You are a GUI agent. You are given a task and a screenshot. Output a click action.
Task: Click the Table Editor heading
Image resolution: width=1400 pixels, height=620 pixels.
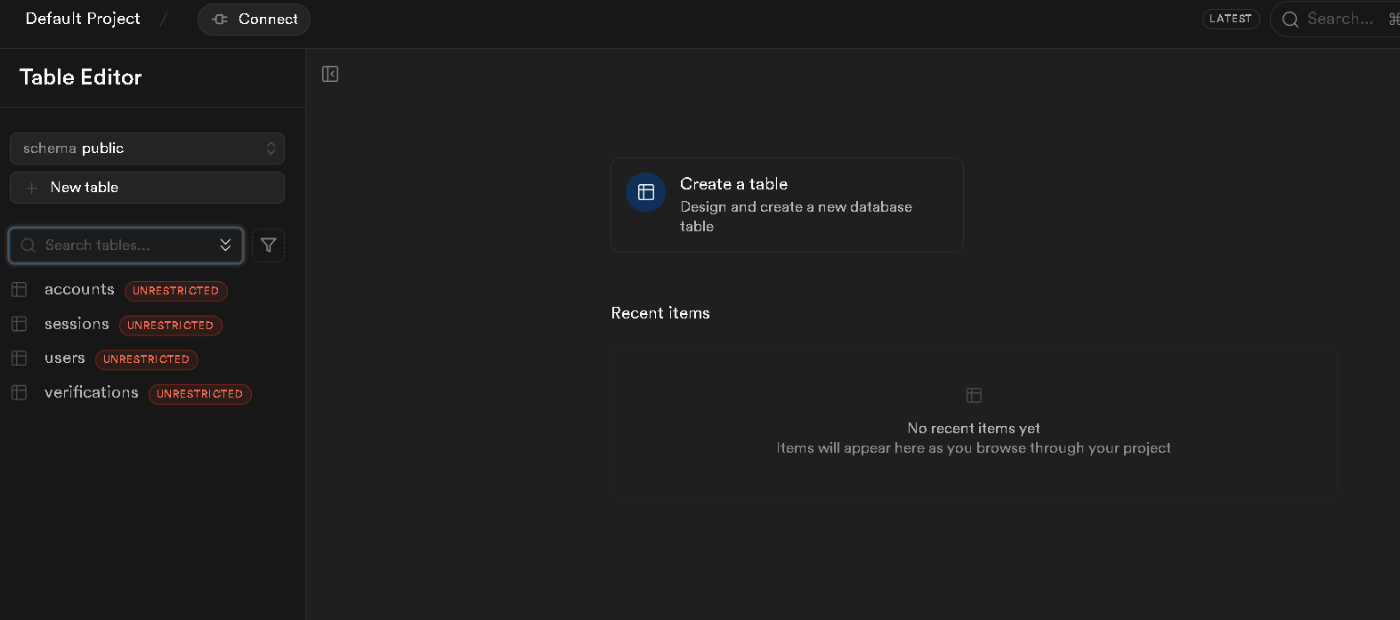pos(81,78)
